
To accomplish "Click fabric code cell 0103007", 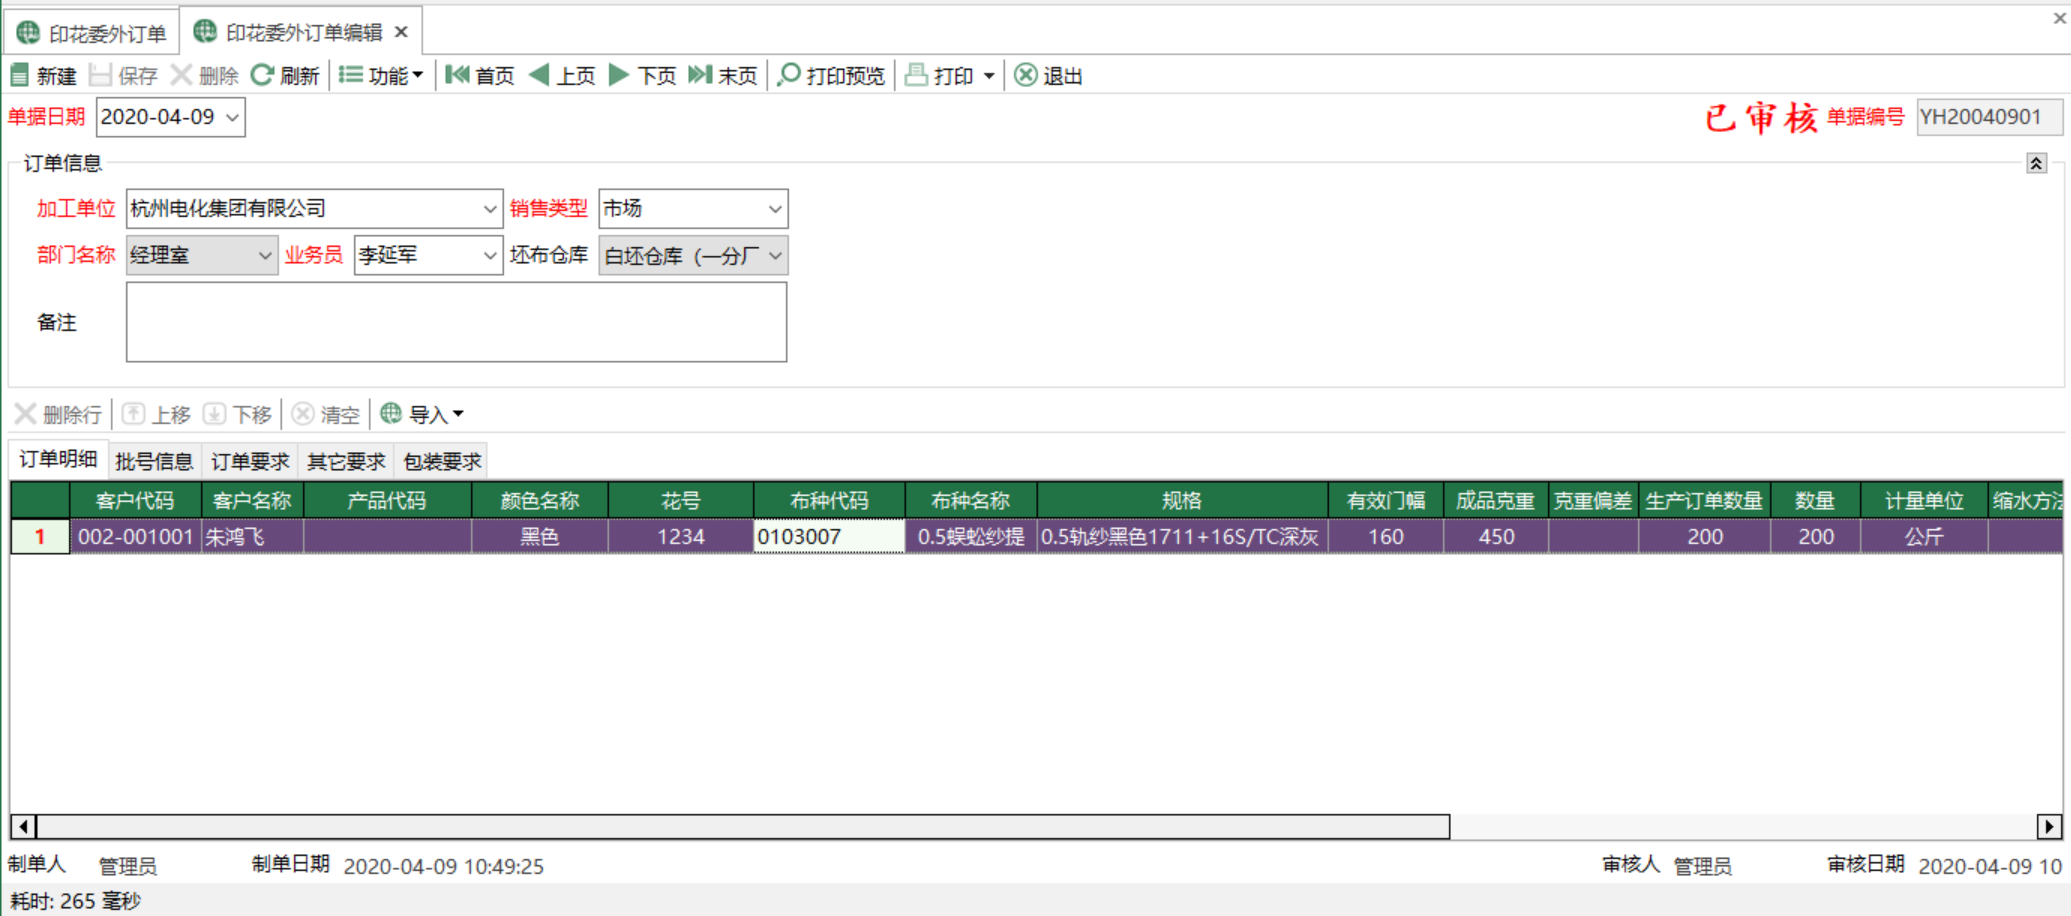I will click(x=829, y=537).
